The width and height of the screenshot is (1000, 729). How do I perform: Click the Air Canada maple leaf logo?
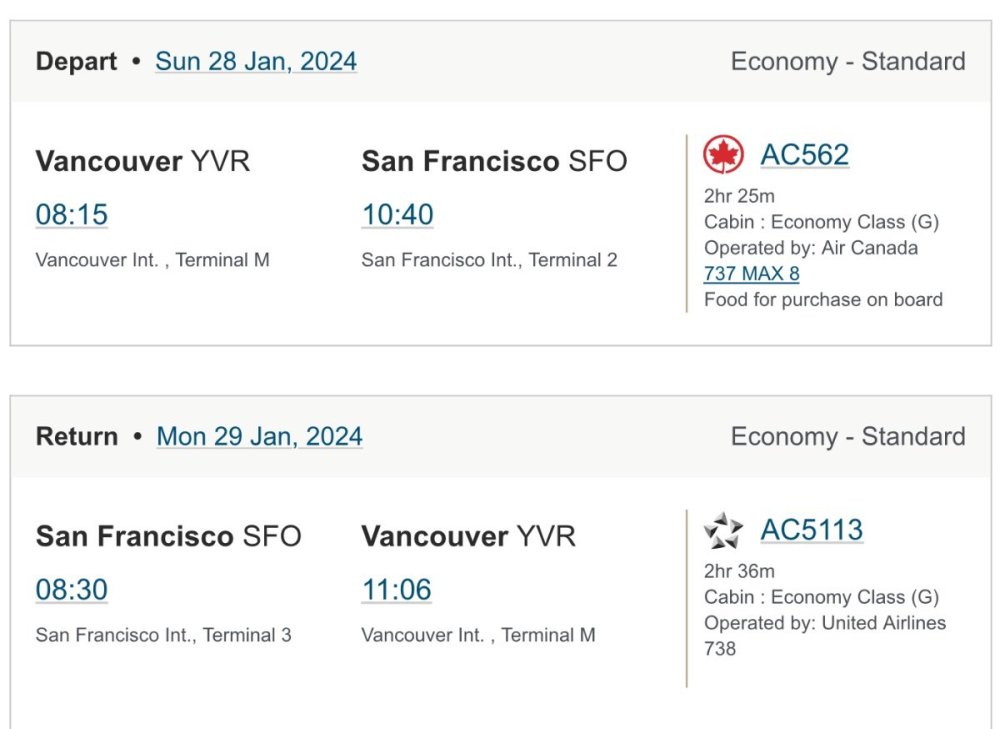[x=723, y=155]
